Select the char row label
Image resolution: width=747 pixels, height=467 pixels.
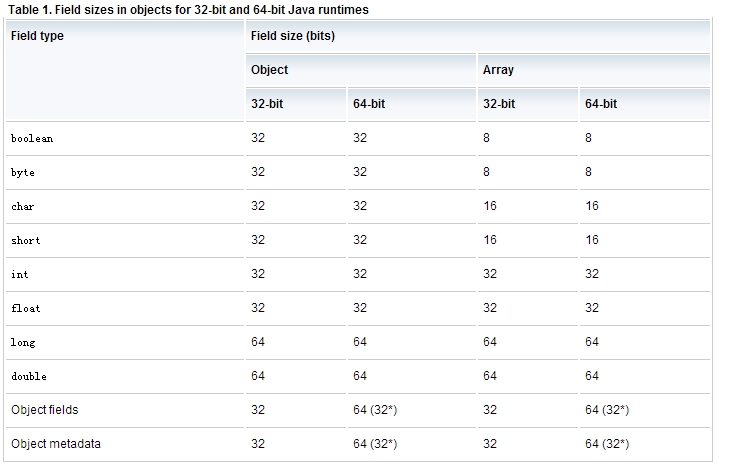click(x=22, y=206)
